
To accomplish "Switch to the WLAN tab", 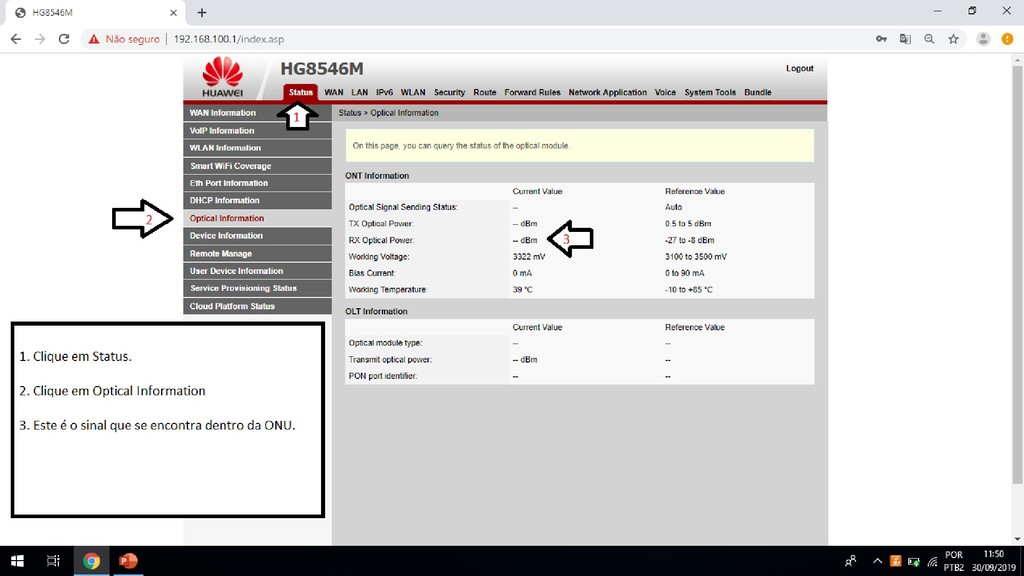I will point(413,93).
